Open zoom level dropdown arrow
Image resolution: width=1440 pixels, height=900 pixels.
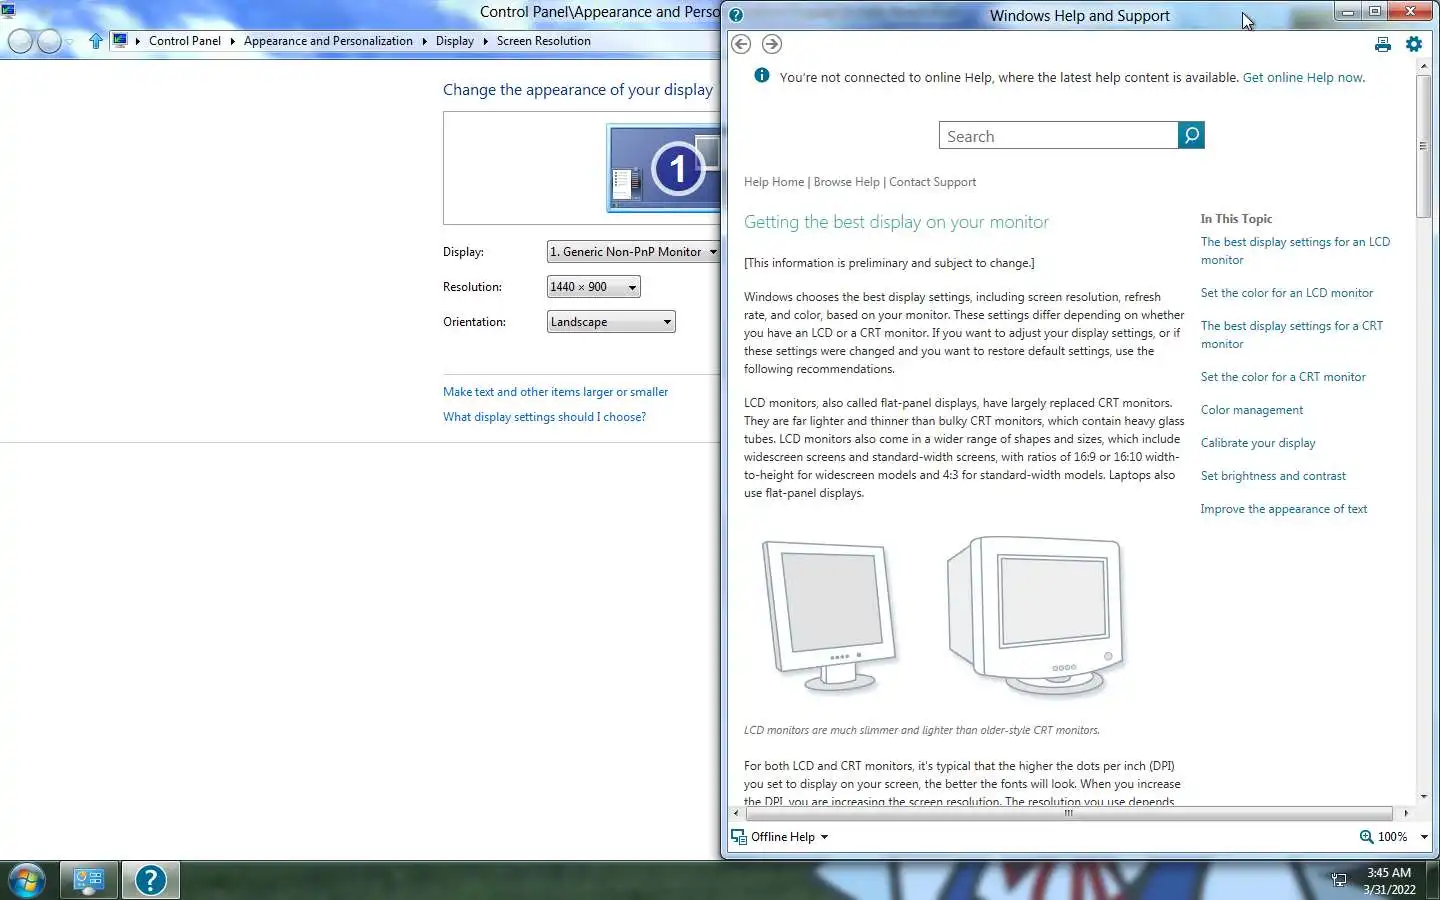pyautogui.click(x=1424, y=837)
